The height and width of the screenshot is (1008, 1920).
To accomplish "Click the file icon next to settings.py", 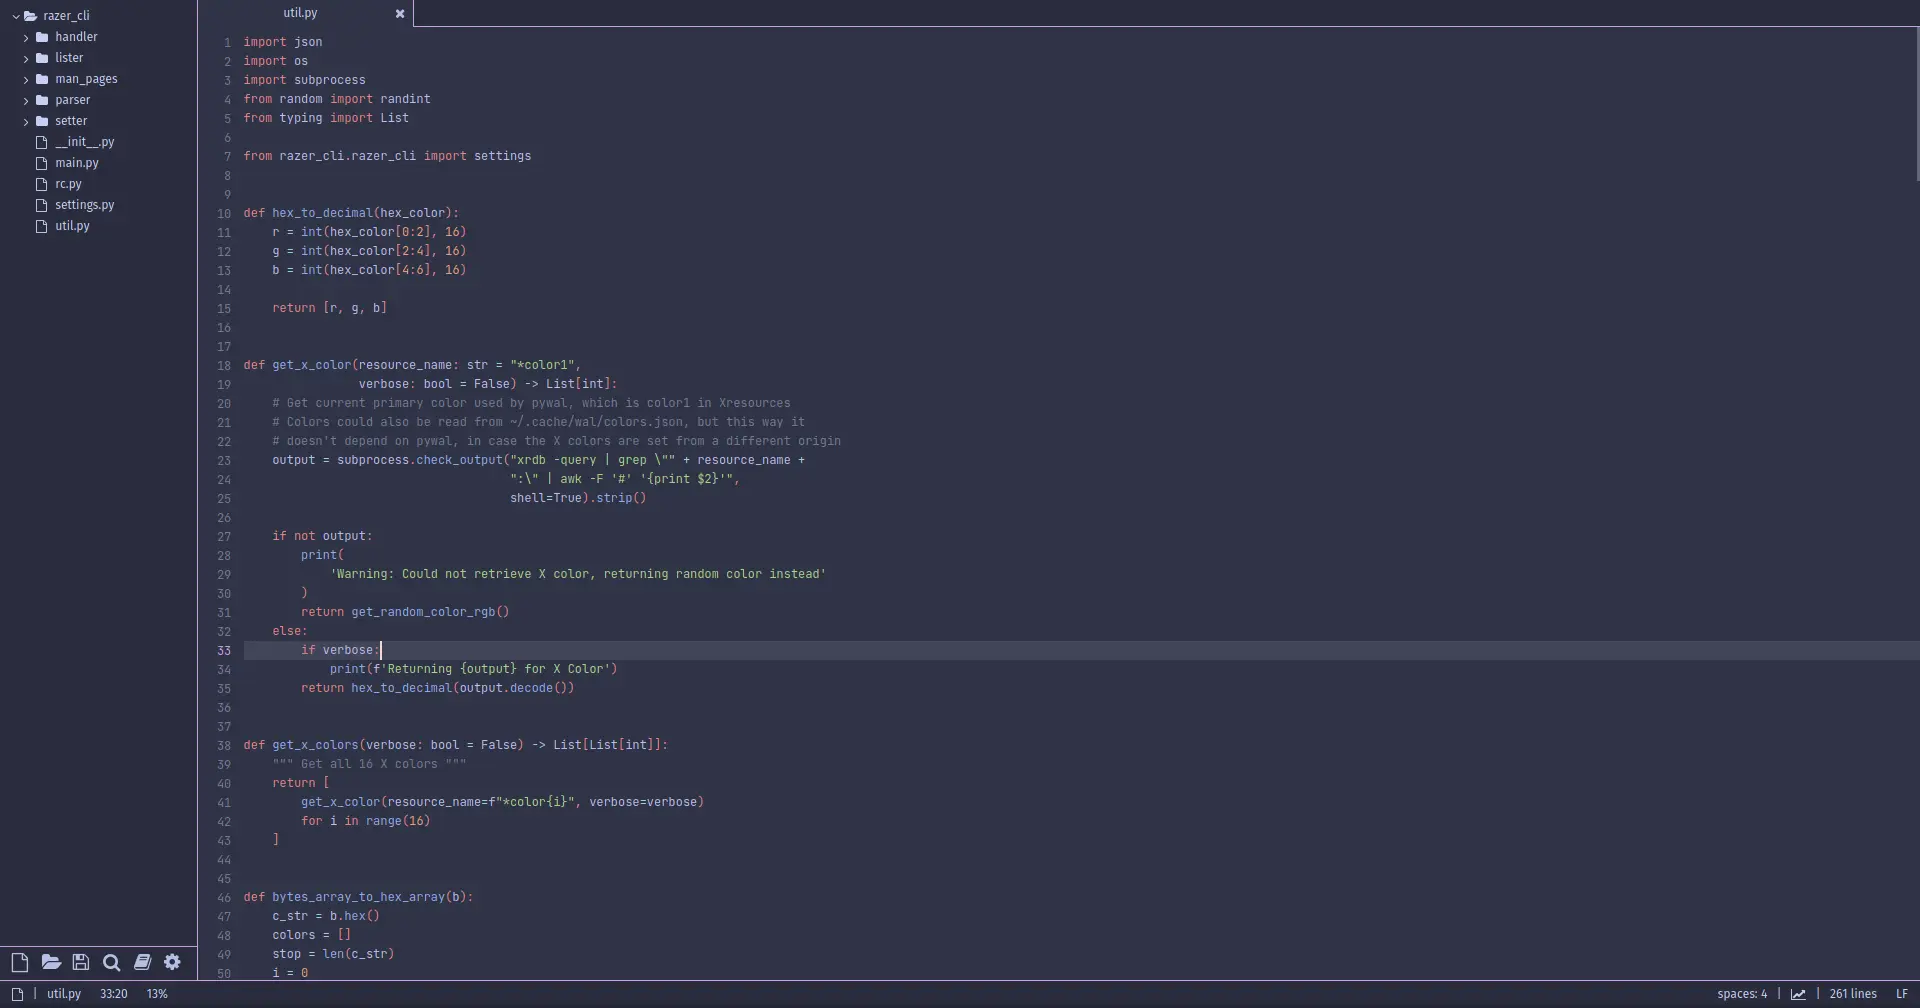I will (x=41, y=204).
